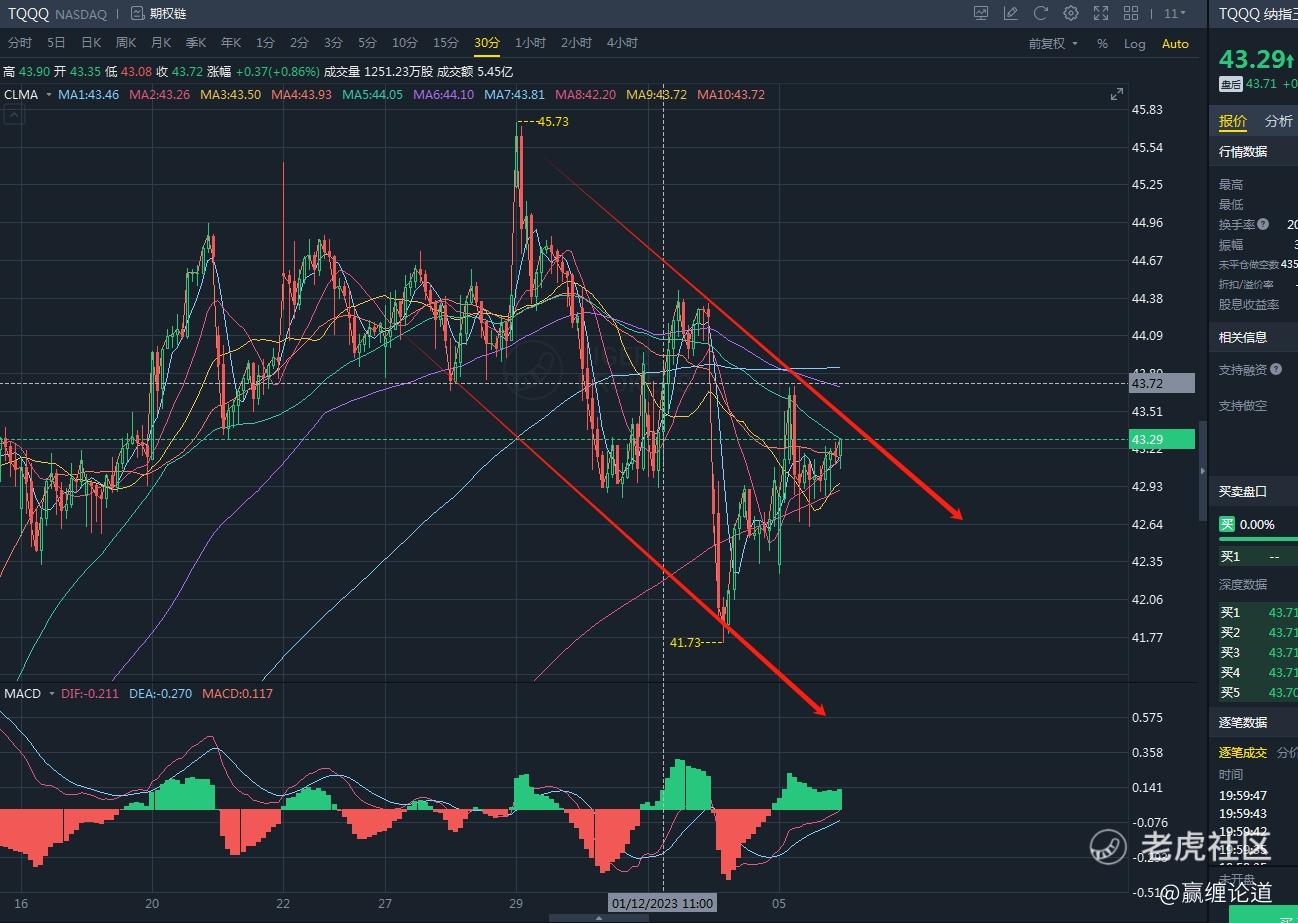Click the TQQQ ticker symbol in the header
The height and width of the screenshot is (923, 1298).
(x=29, y=14)
